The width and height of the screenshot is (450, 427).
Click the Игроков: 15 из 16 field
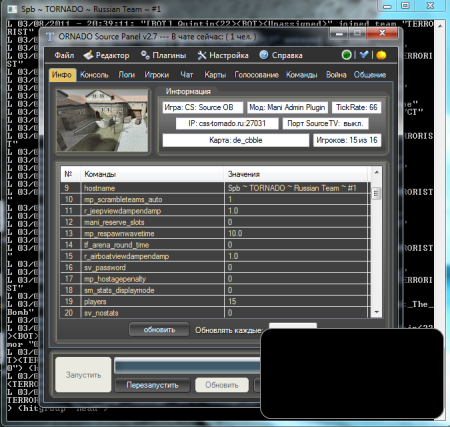347,140
